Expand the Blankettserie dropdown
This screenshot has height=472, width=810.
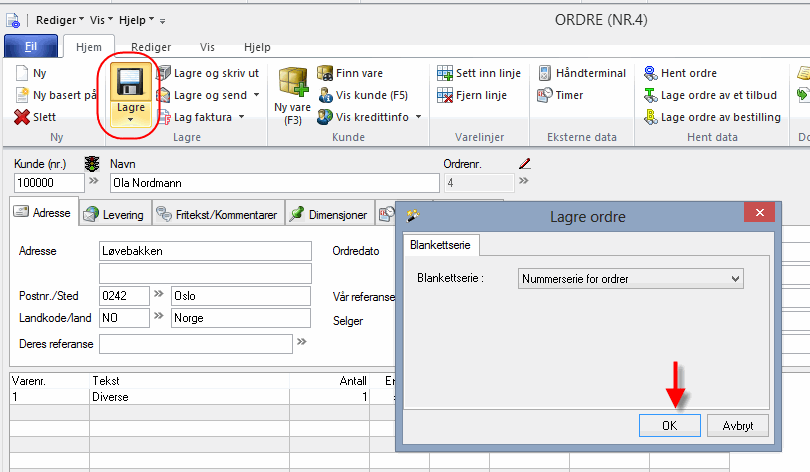(736, 279)
